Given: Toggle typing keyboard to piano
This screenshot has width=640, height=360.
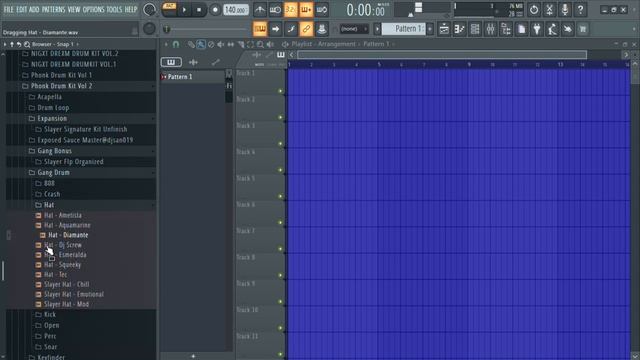Looking at the screenshot, I should coord(260,29).
